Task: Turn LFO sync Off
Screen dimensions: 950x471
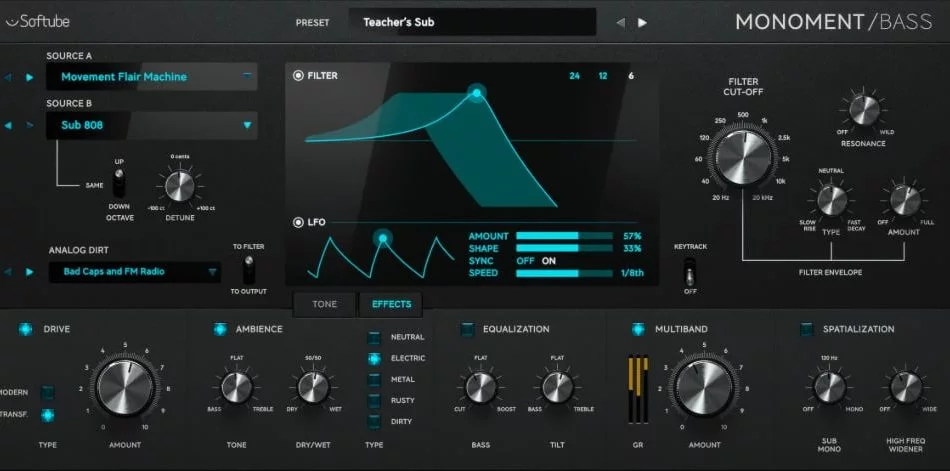Action: pos(525,261)
